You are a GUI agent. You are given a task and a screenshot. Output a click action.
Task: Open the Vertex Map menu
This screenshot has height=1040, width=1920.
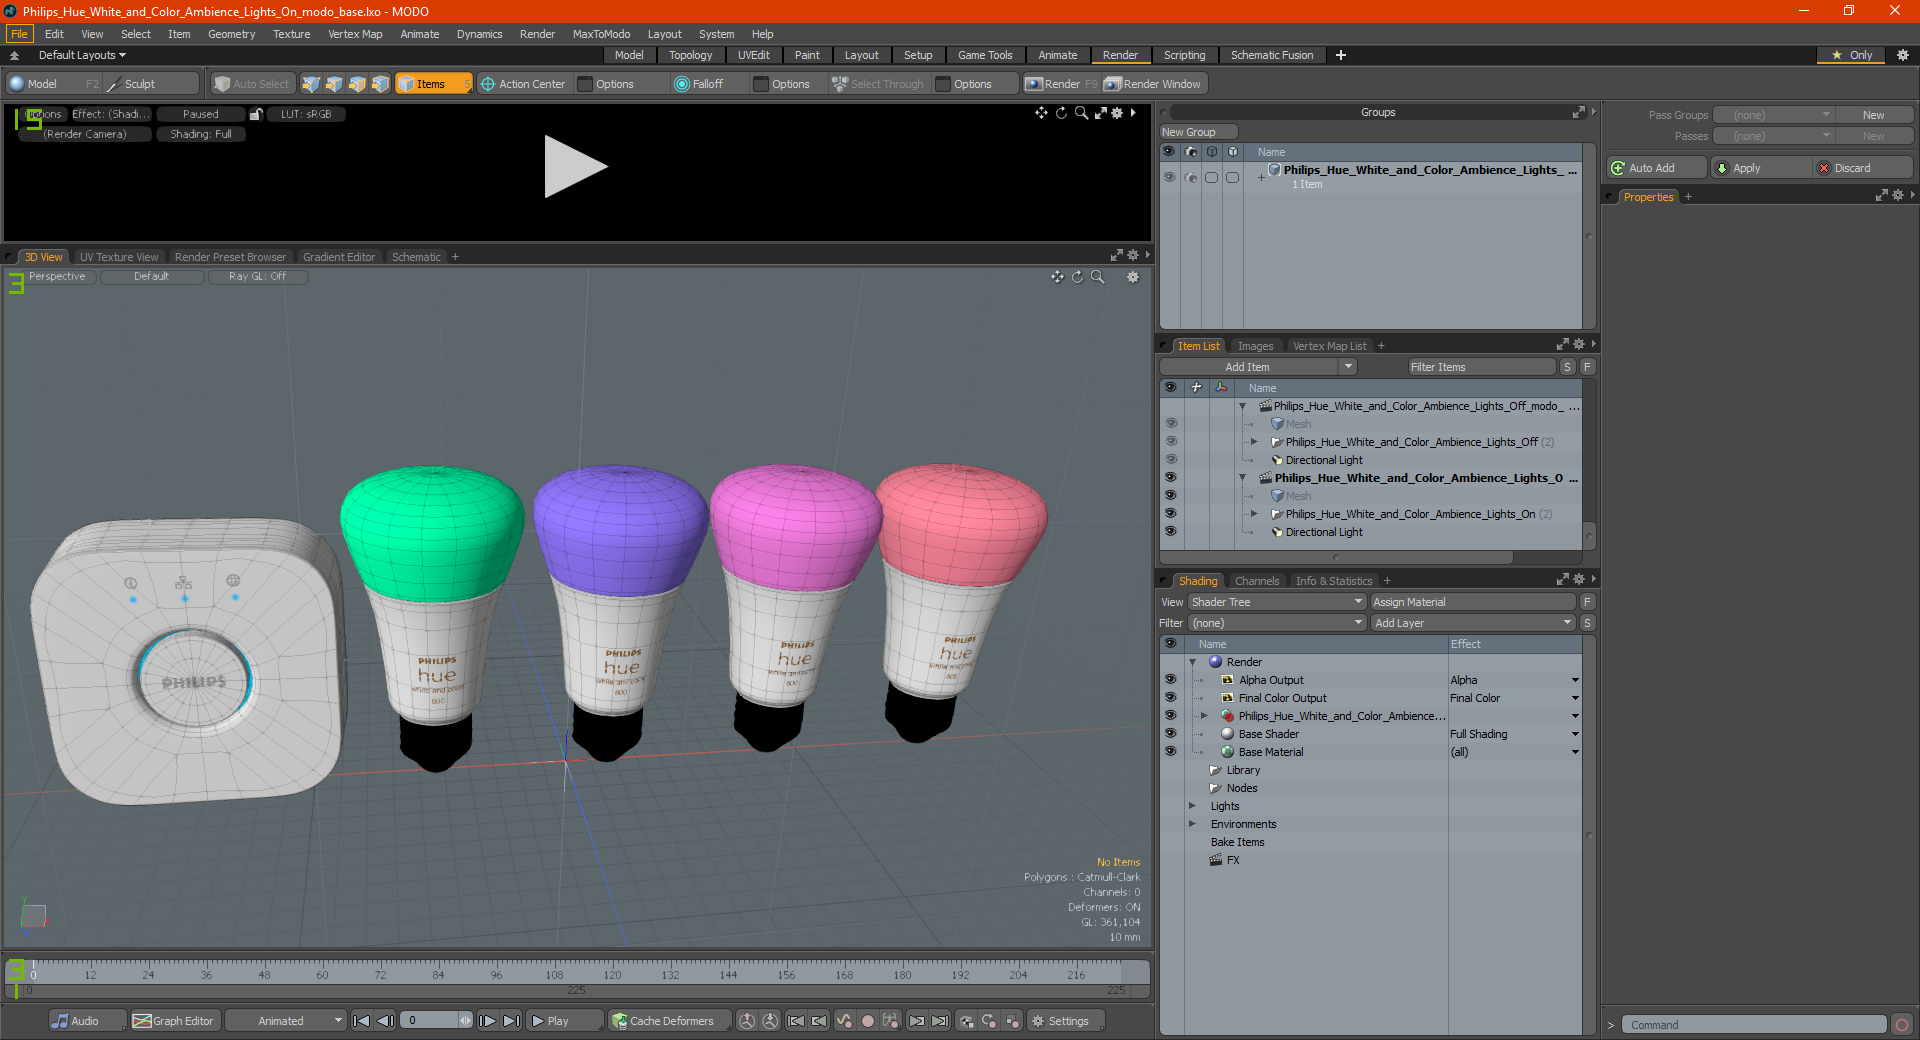pos(355,34)
